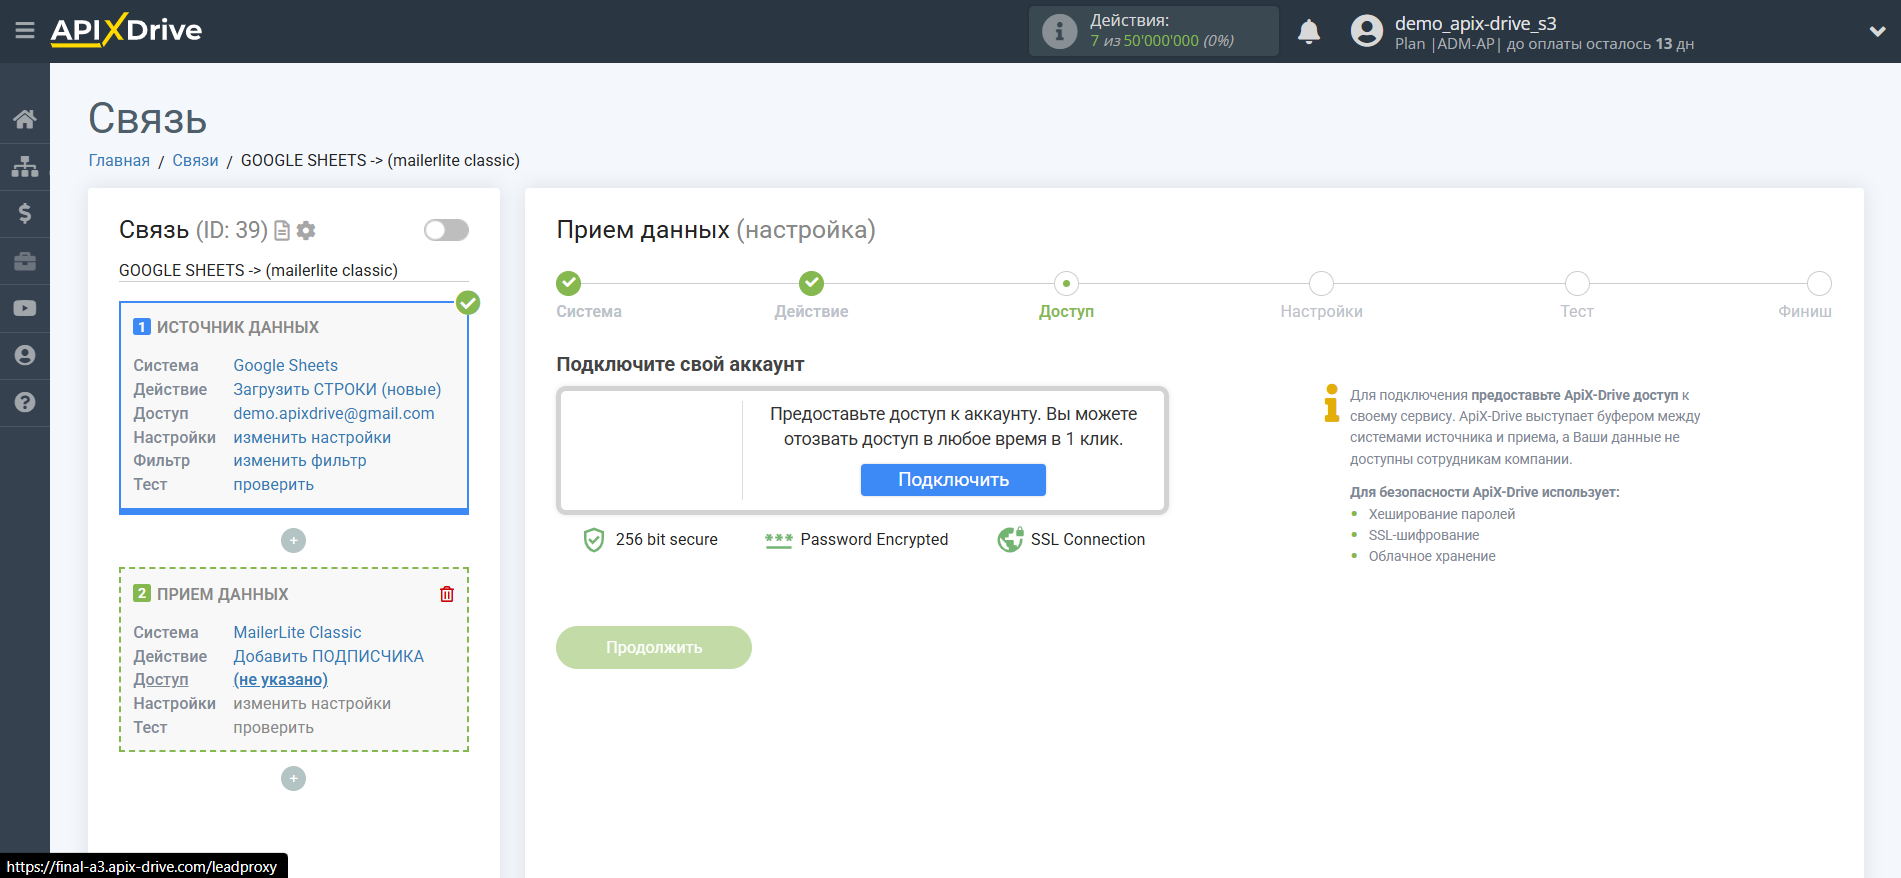Click the SSL Connection globe icon
Viewport: 1901px width, 878px height.
pos(1010,540)
